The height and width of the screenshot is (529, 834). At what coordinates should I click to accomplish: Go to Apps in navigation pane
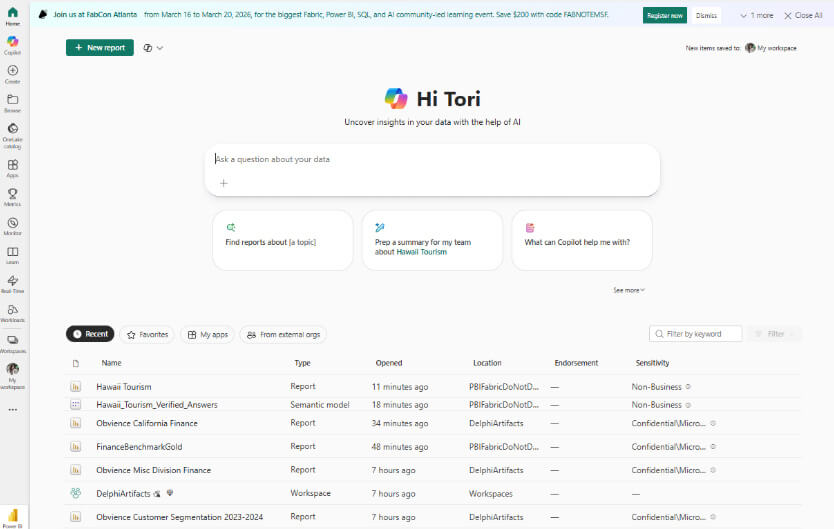pyautogui.click(x=12, y=167)
